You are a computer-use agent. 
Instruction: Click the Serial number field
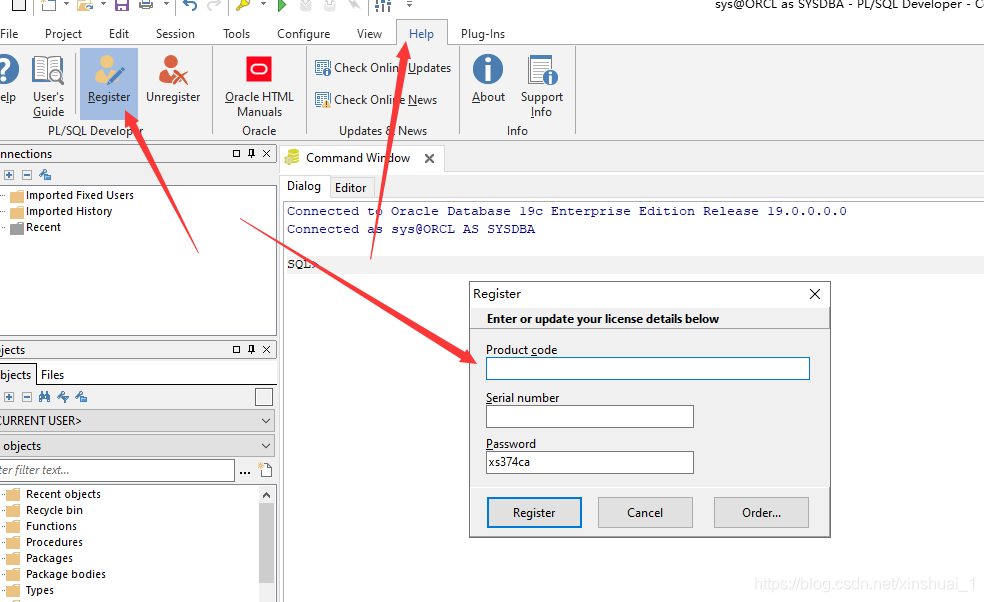[x=590, y=416]
